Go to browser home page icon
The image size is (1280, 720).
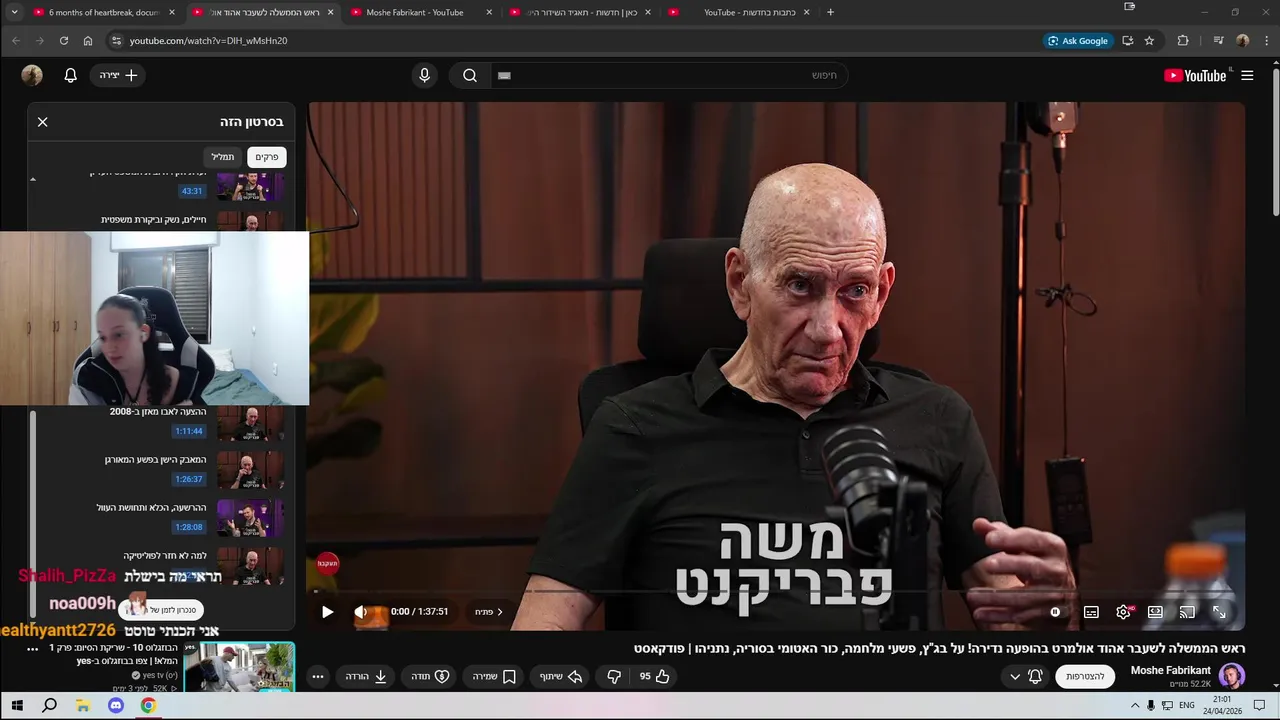tap(88, 40)
